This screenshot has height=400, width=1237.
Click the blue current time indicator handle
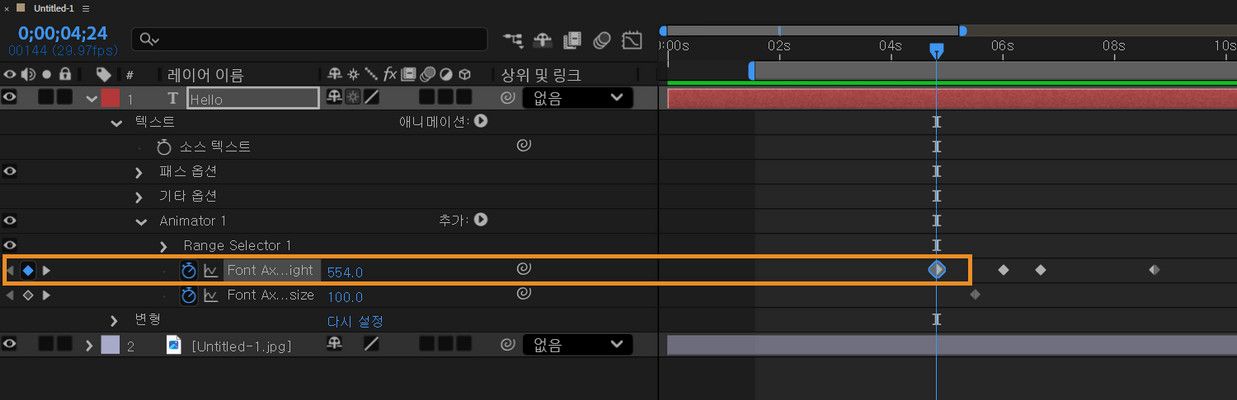coord(936,50)
